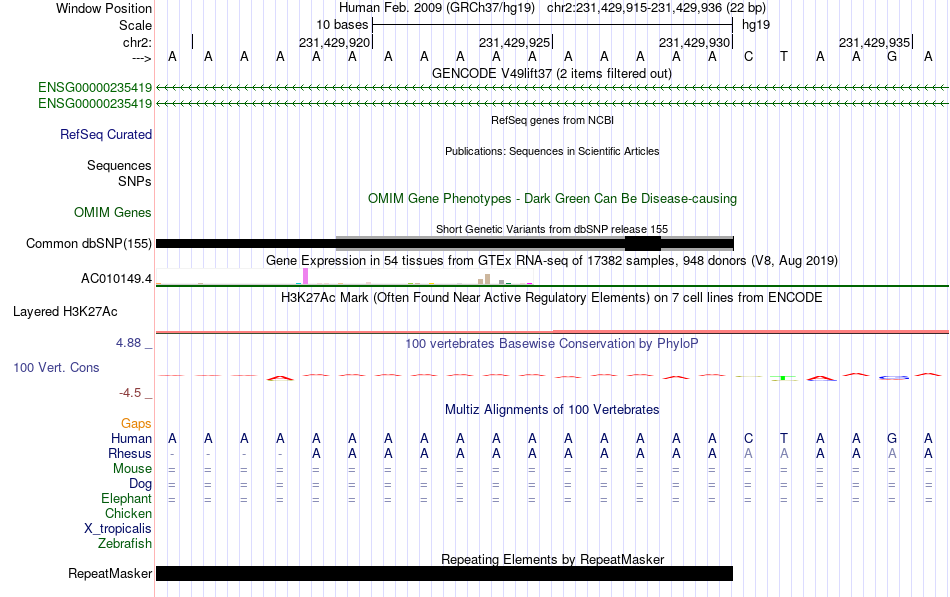Click the thick dbSNP variant block

pos(643,244)
